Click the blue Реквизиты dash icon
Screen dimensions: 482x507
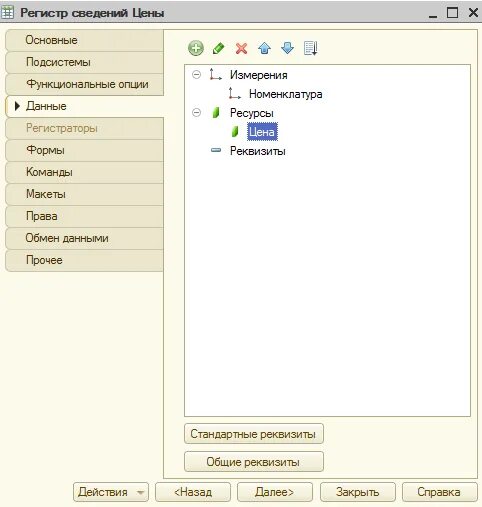216,150
